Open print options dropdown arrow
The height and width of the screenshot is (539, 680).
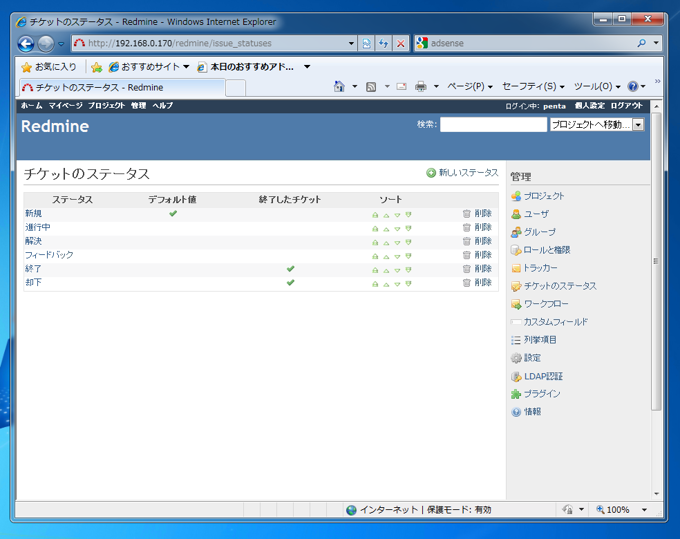[436, 87]
